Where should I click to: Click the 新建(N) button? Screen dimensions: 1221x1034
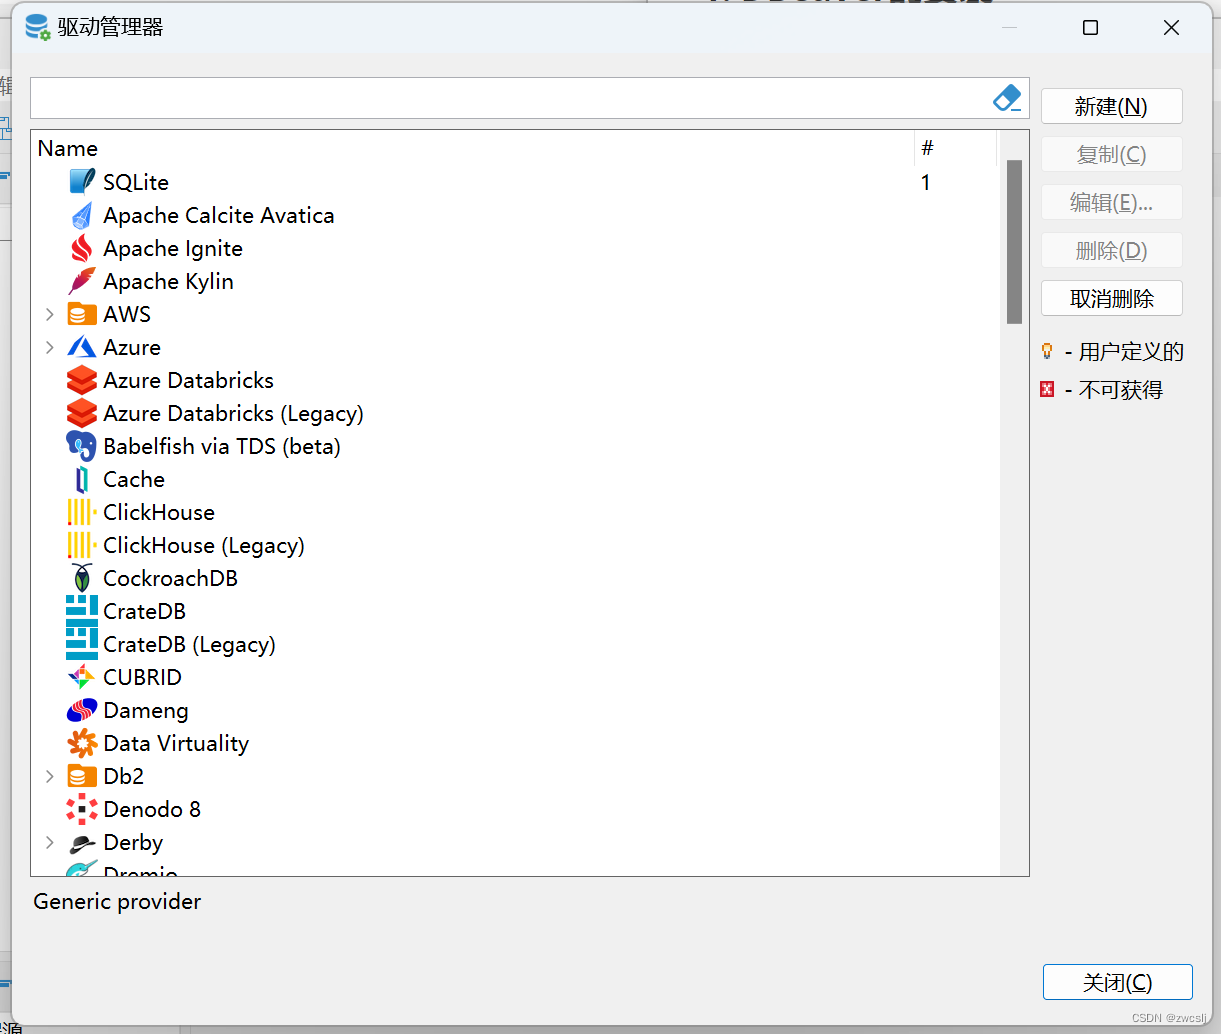click(1111, 106)
